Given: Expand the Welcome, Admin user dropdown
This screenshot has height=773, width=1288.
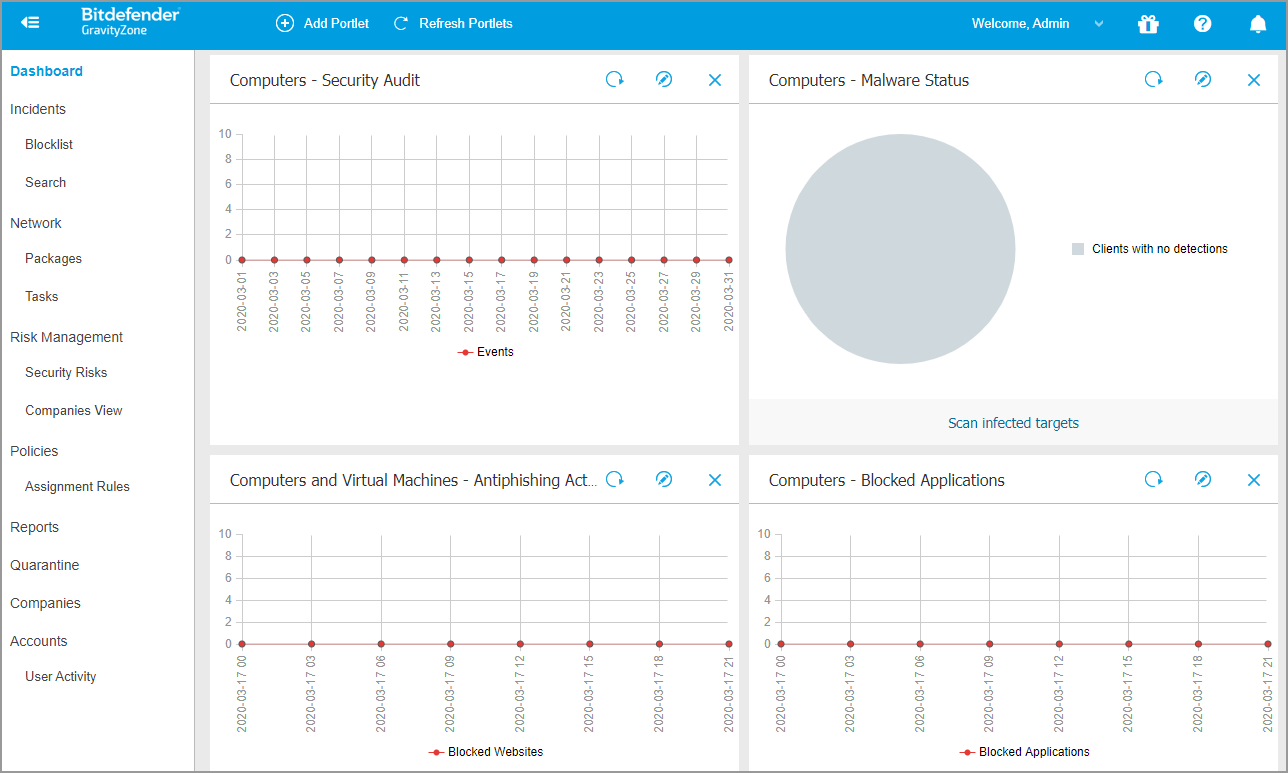Looking at the screenshot, I should coord(1037,24).
